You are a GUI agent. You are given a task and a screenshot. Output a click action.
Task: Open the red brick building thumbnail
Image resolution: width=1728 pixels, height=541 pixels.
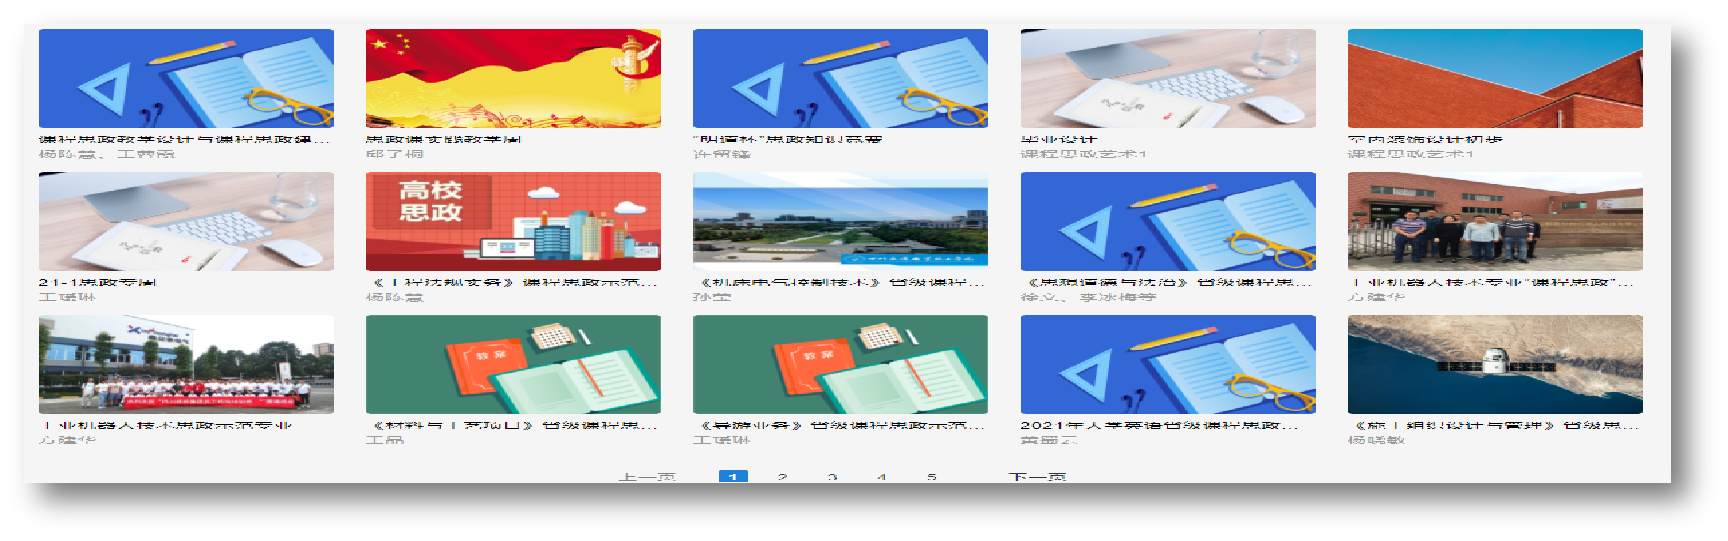[1495, 78]
